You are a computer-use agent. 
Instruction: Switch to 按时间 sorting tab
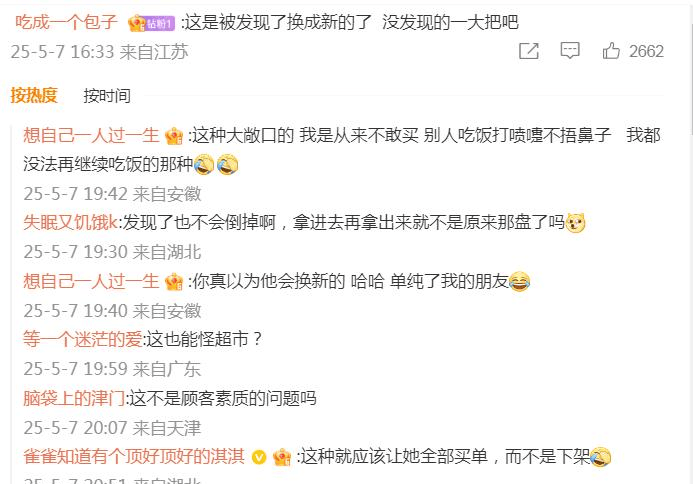pos(107,95)
